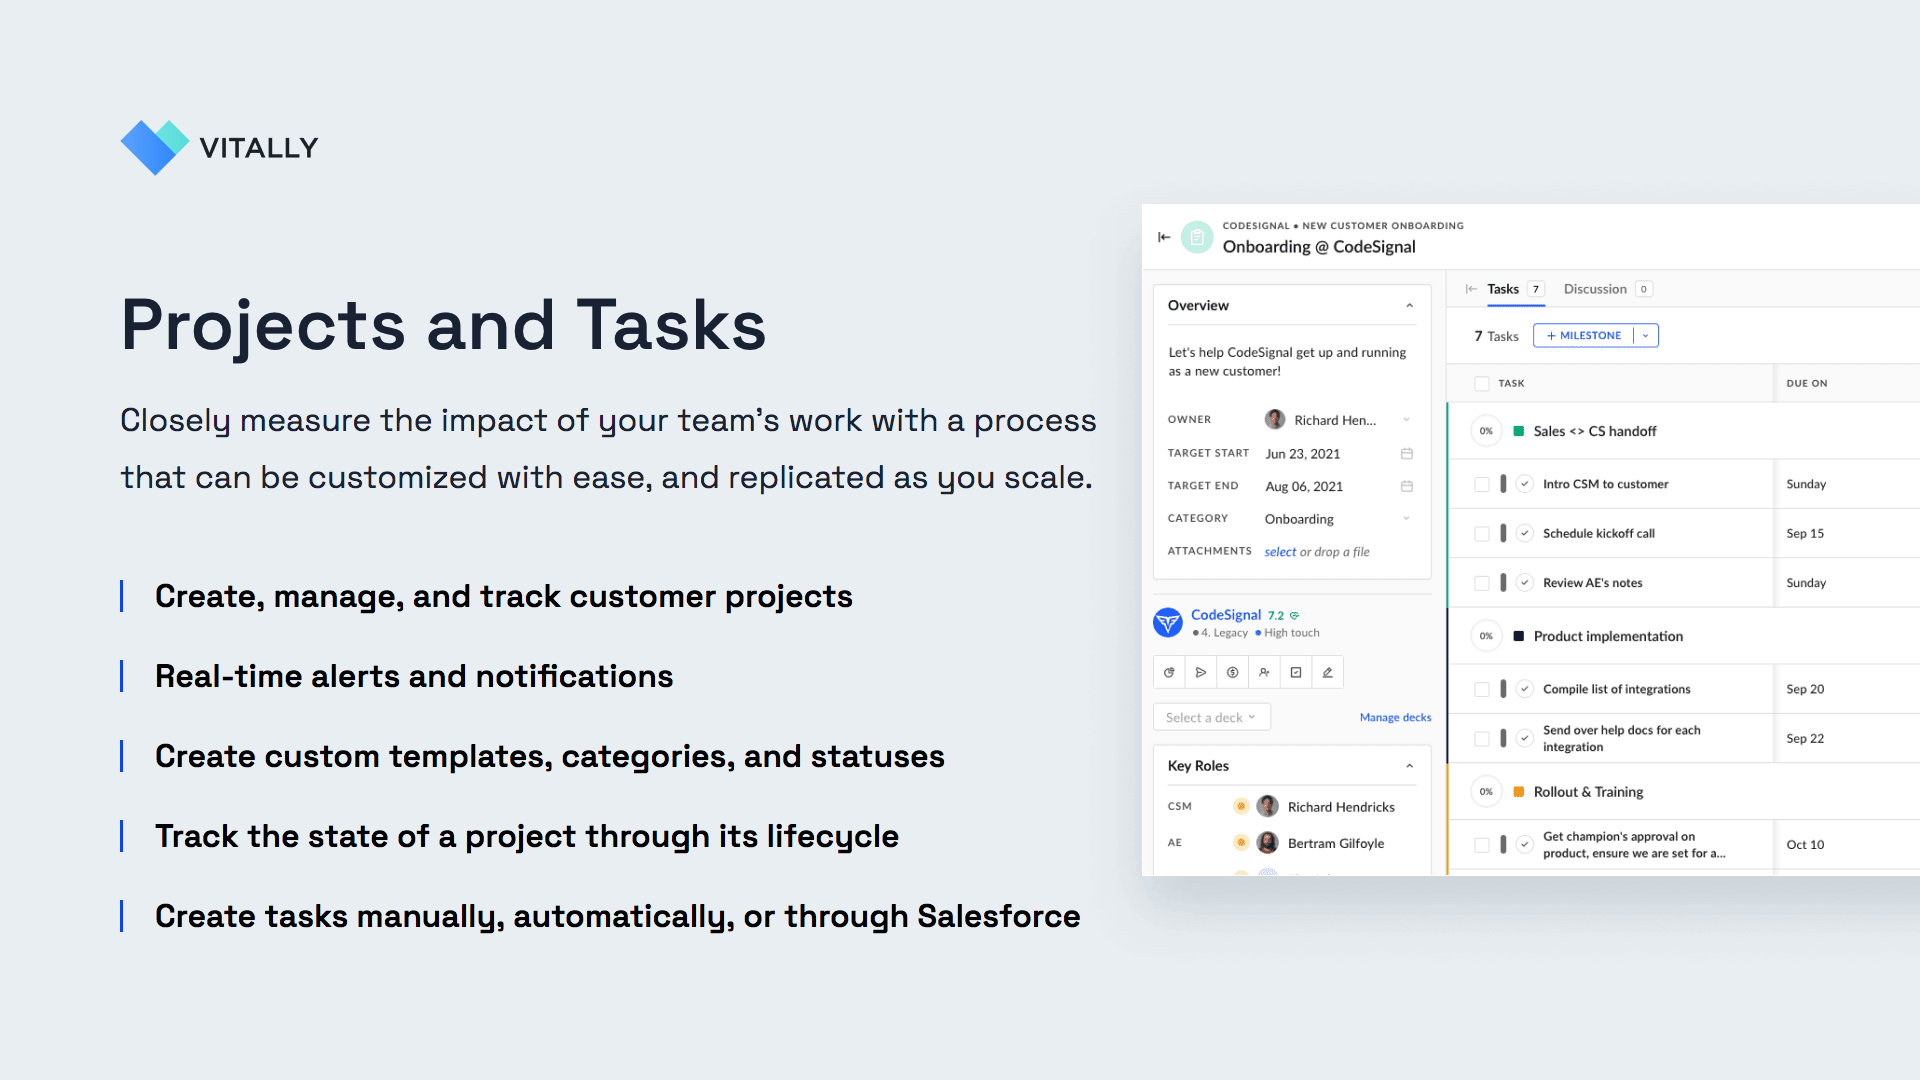Check the box for 'Schedule kickoff call'
Image resolution: width=1920 pixels, height=1080 pixels.
[1482, 534]
